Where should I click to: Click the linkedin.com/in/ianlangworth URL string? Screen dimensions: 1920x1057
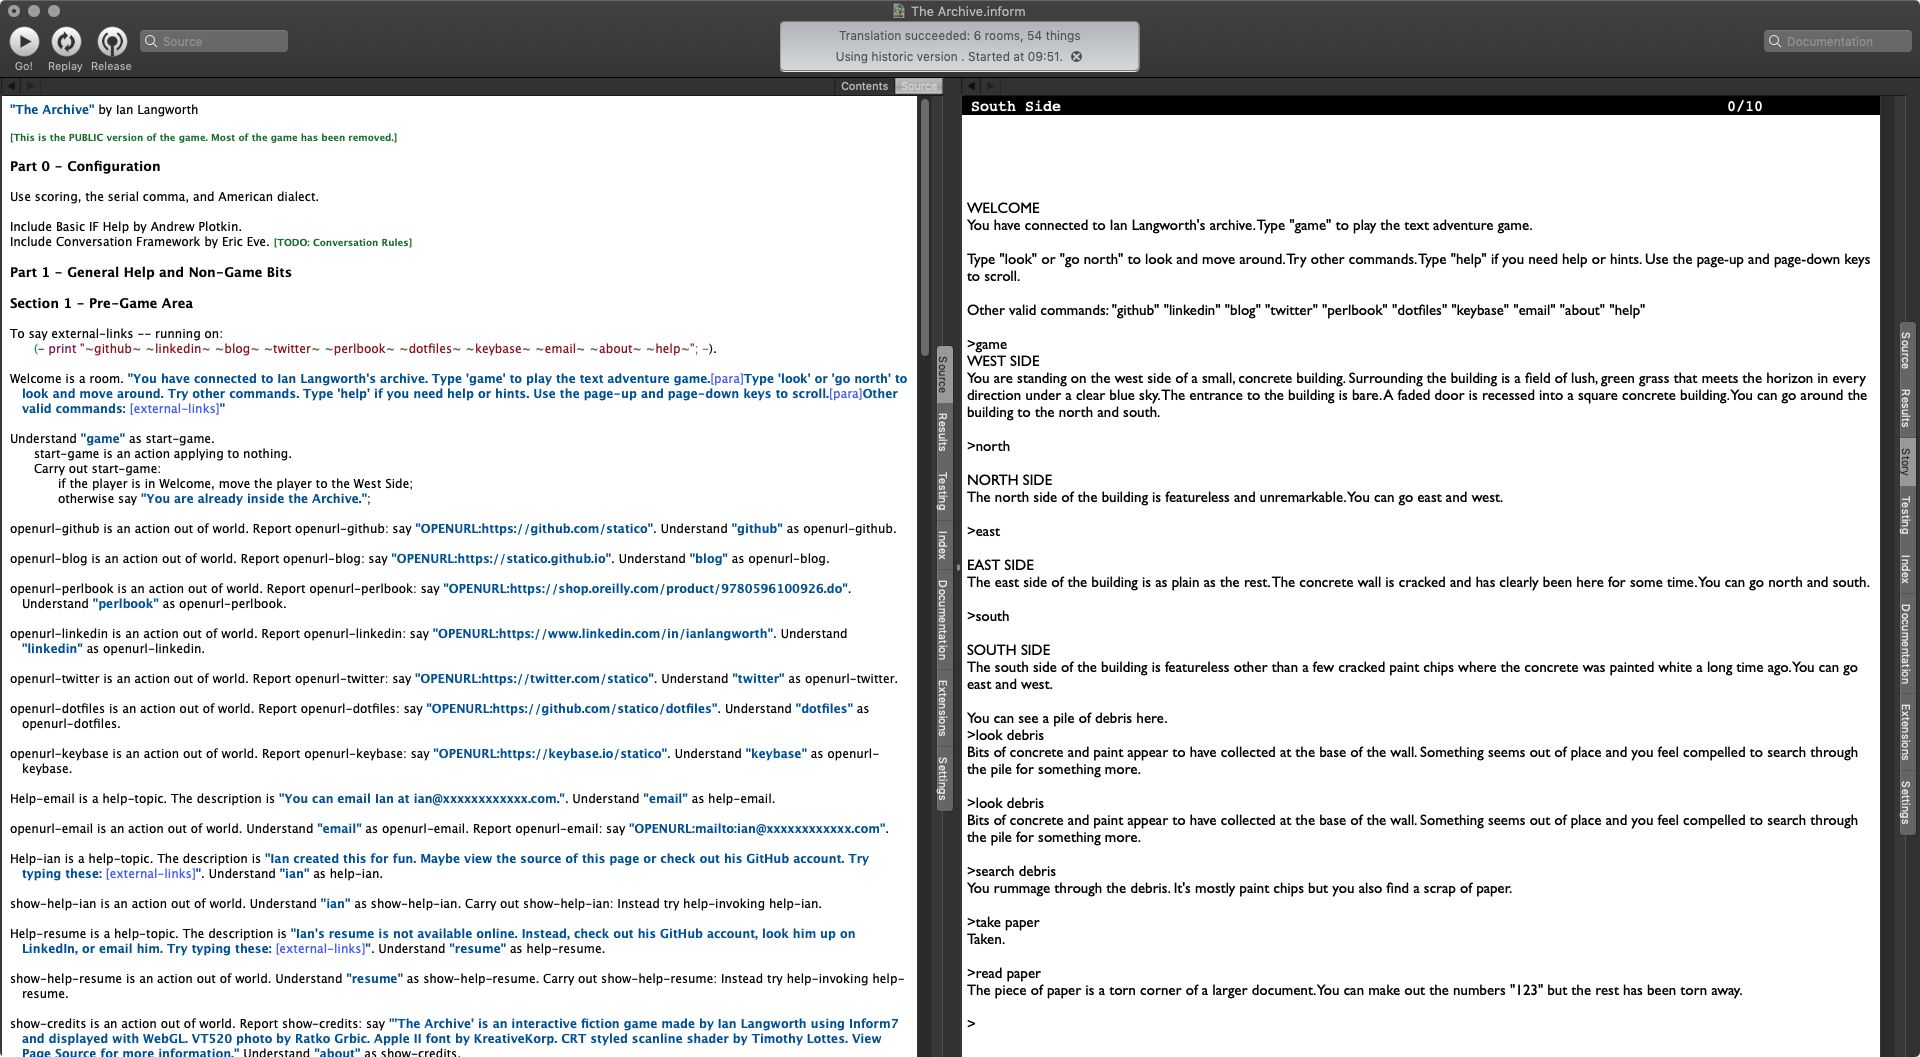point(603,634)
